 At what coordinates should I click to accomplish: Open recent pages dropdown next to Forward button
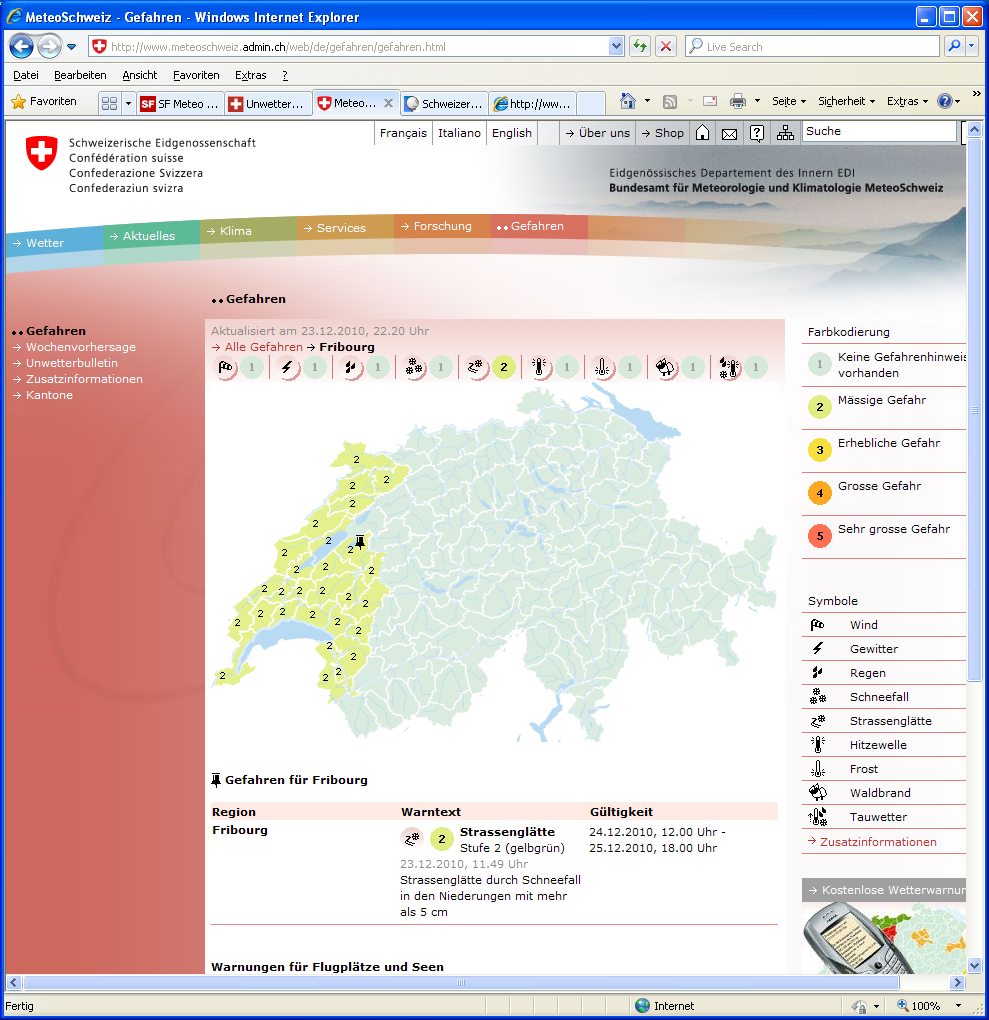[72, 47]
